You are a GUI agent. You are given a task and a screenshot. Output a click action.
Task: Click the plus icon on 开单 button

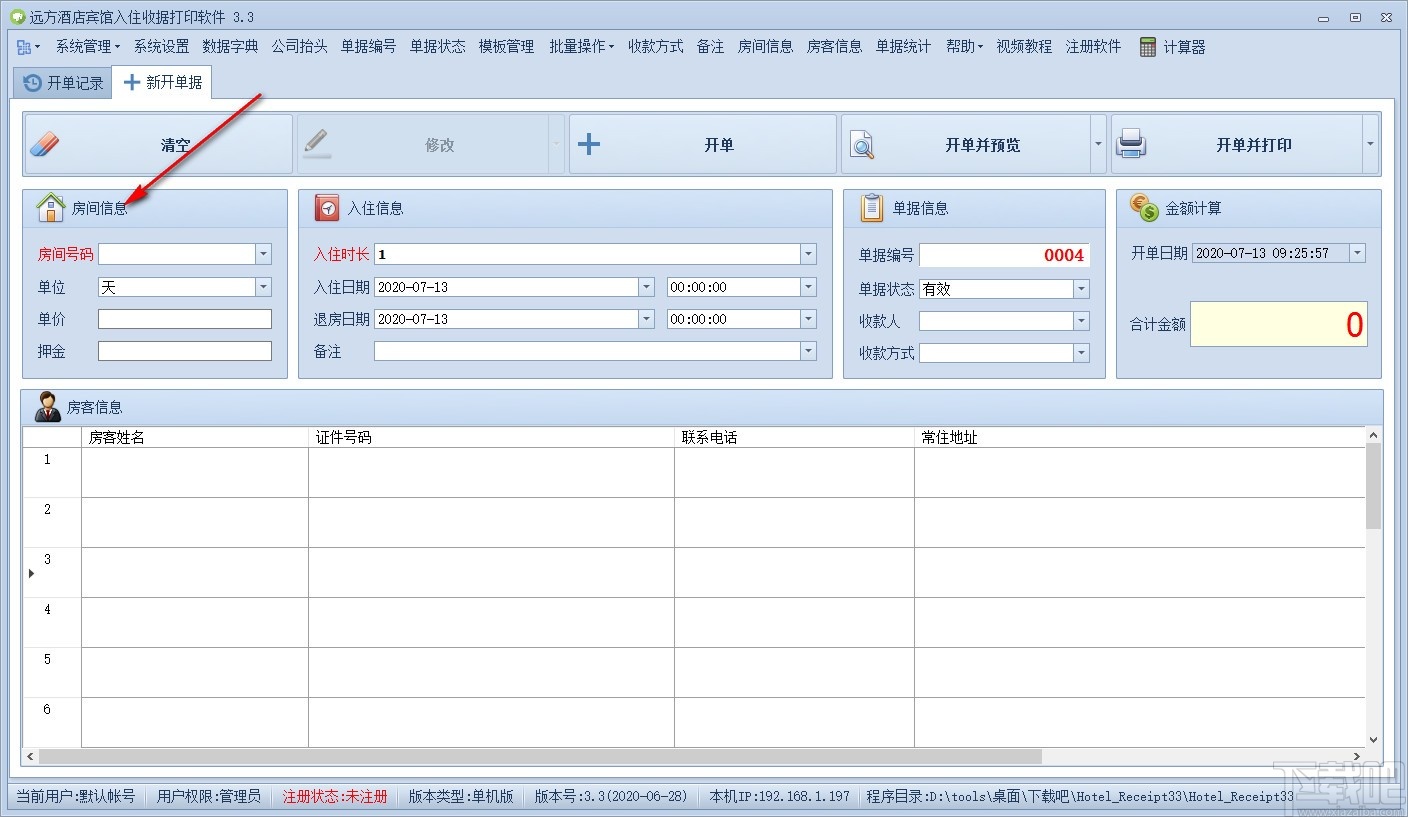589,145
